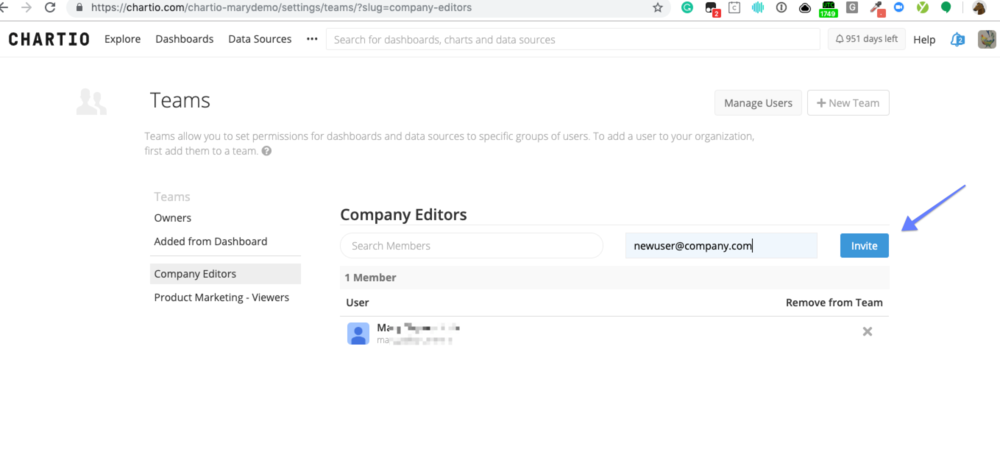Click the member's blue avatar icon
Screen dimensions: 1000x469
[x=358, y=333]
